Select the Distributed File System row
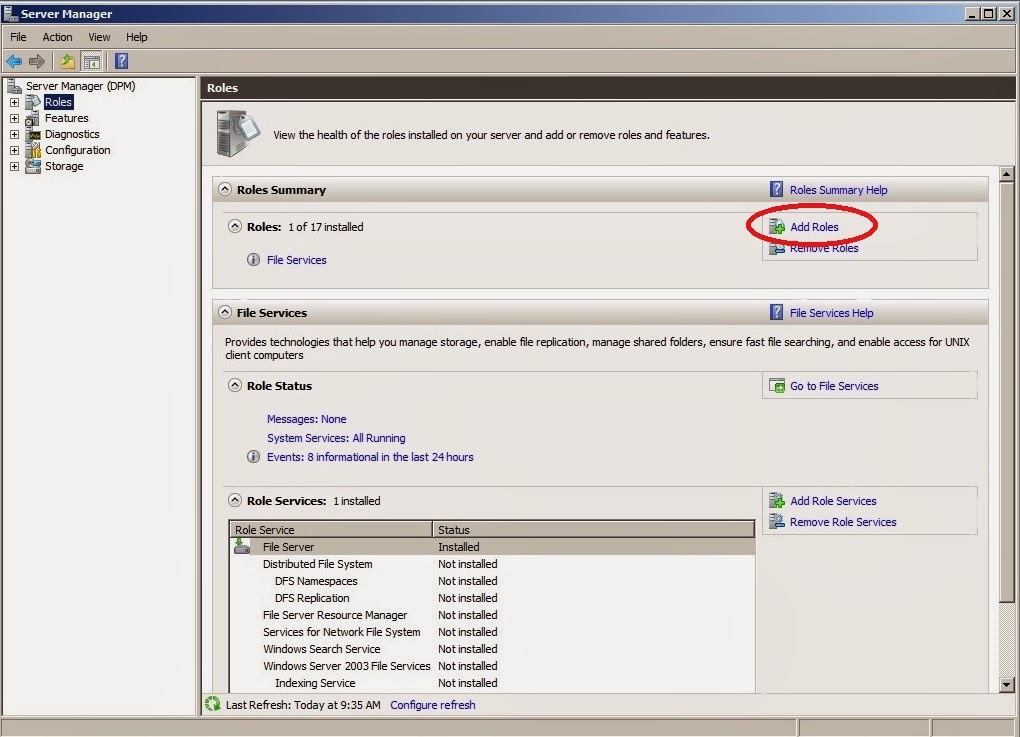 click(492, 564)
